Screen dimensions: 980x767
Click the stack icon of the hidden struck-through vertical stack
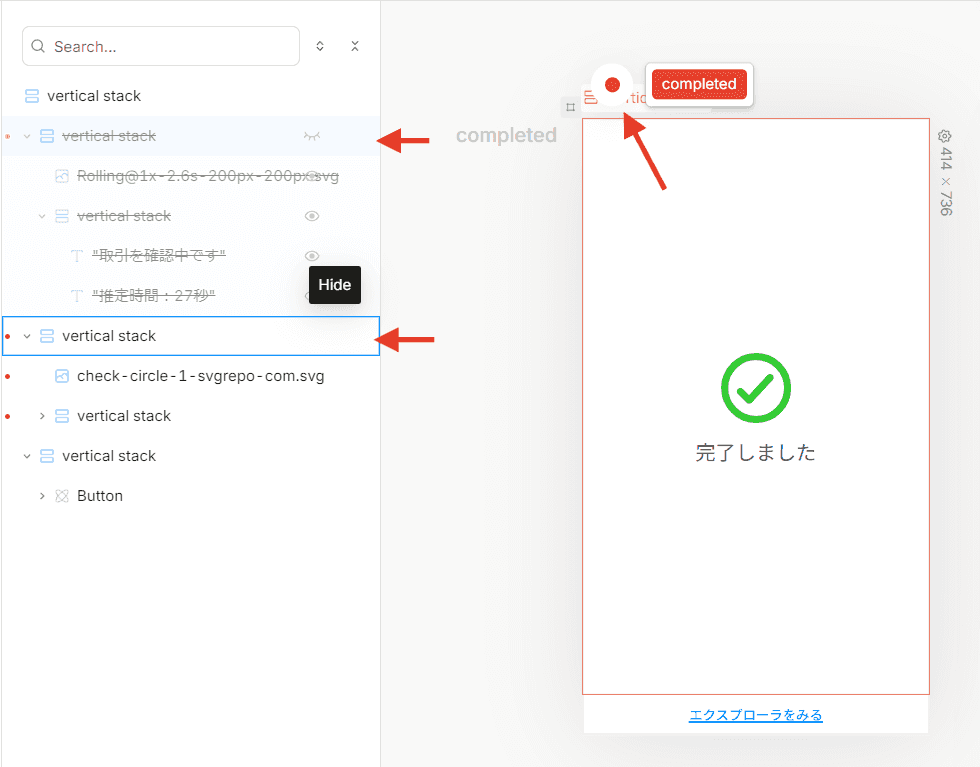(47, 136)
